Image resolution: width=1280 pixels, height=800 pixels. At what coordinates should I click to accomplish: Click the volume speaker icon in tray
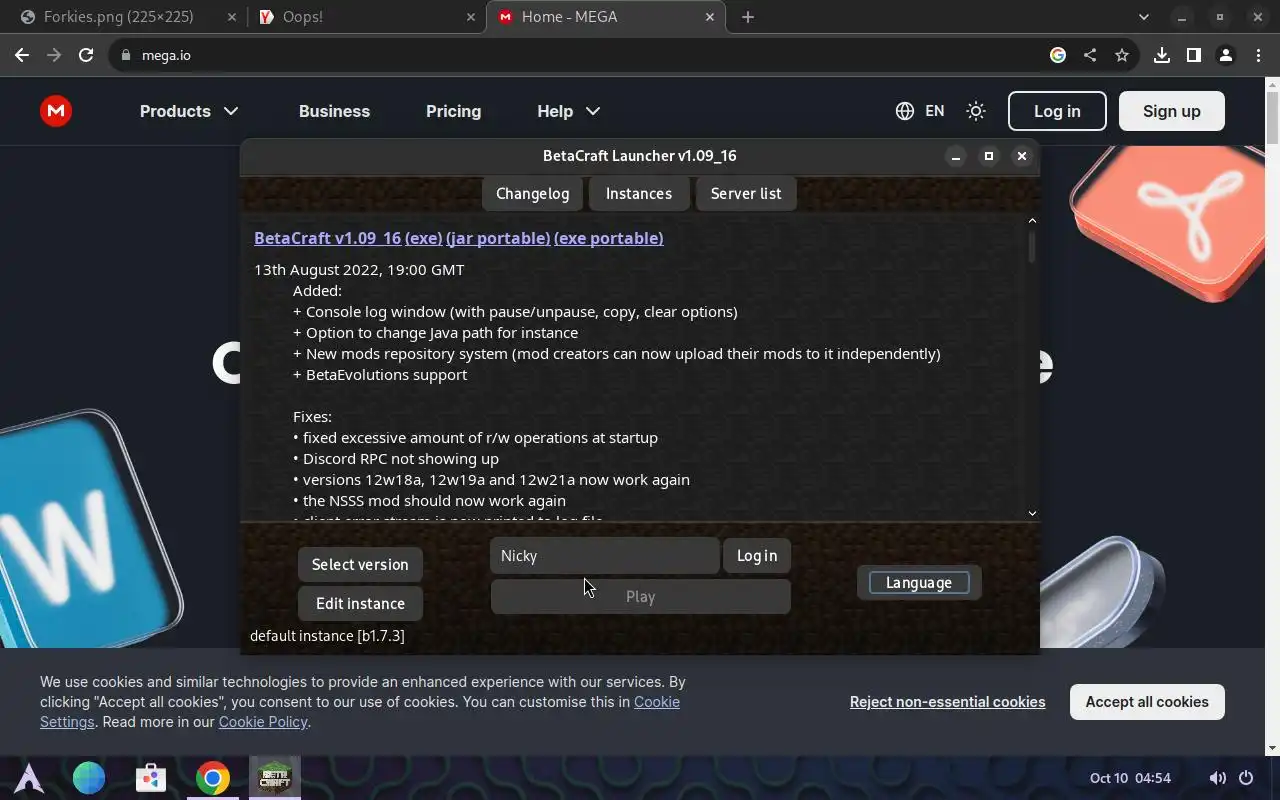pyautogui.click(x=1217, y=778)
